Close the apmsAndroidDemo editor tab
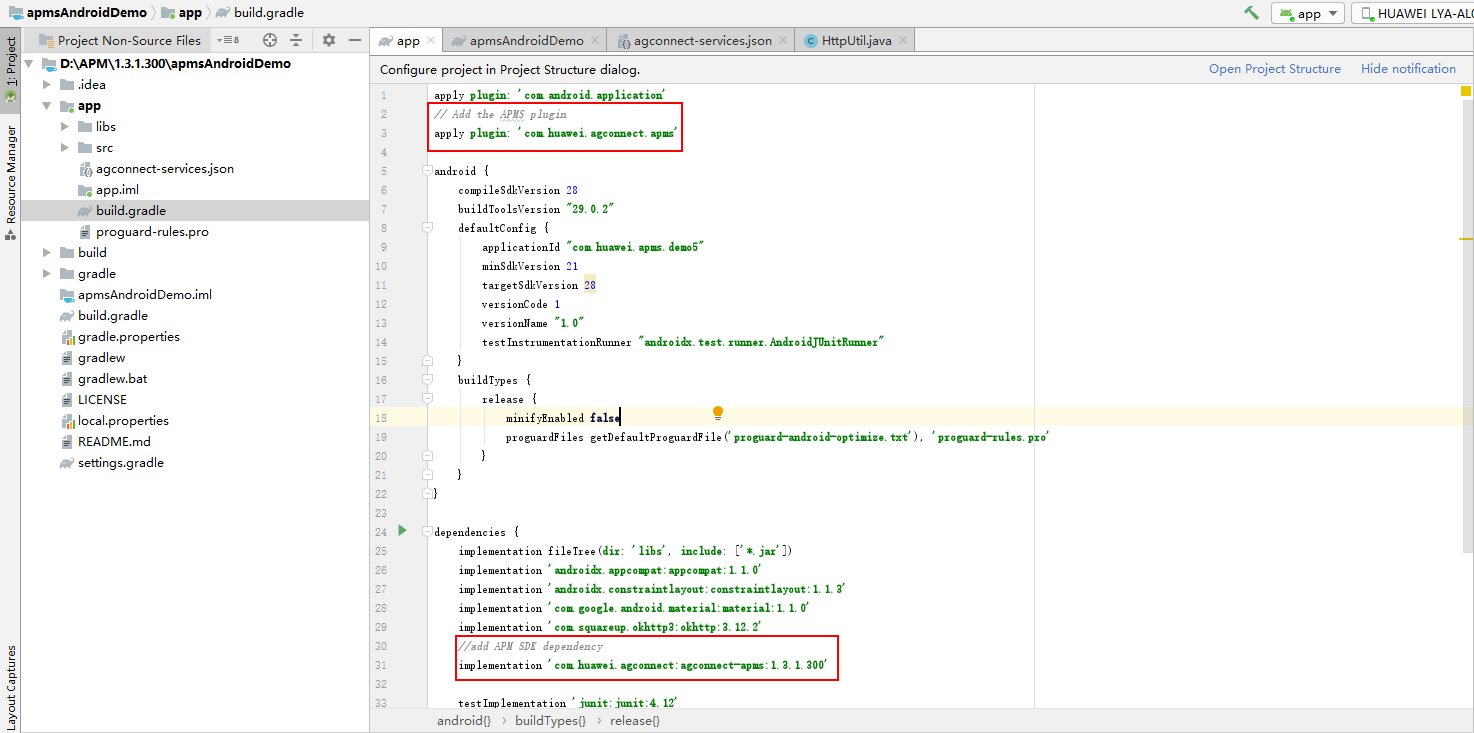The width and height of the screenshot is (1474, 733). coord(595,41)
